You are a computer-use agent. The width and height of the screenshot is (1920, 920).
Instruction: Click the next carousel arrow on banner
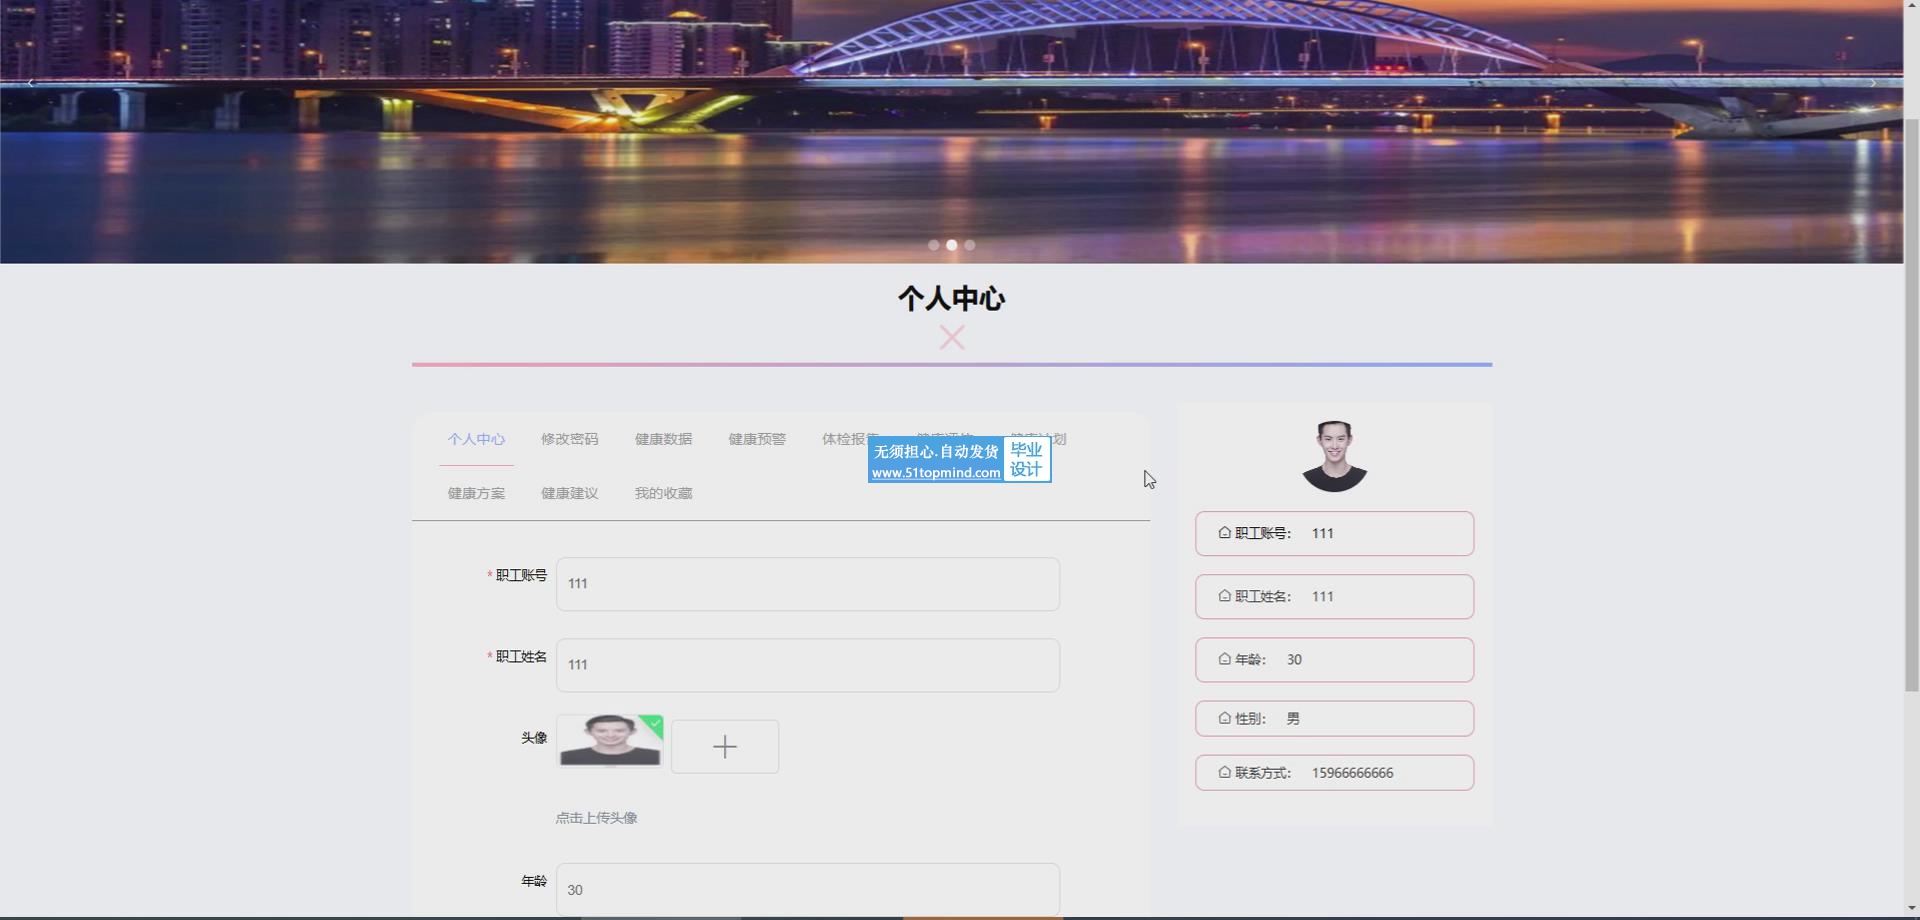[1873, 83]
